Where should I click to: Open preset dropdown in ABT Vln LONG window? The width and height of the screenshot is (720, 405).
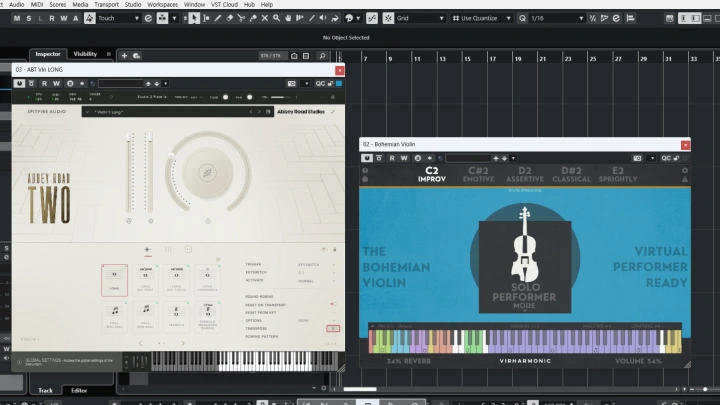click(x=165, y=84)
